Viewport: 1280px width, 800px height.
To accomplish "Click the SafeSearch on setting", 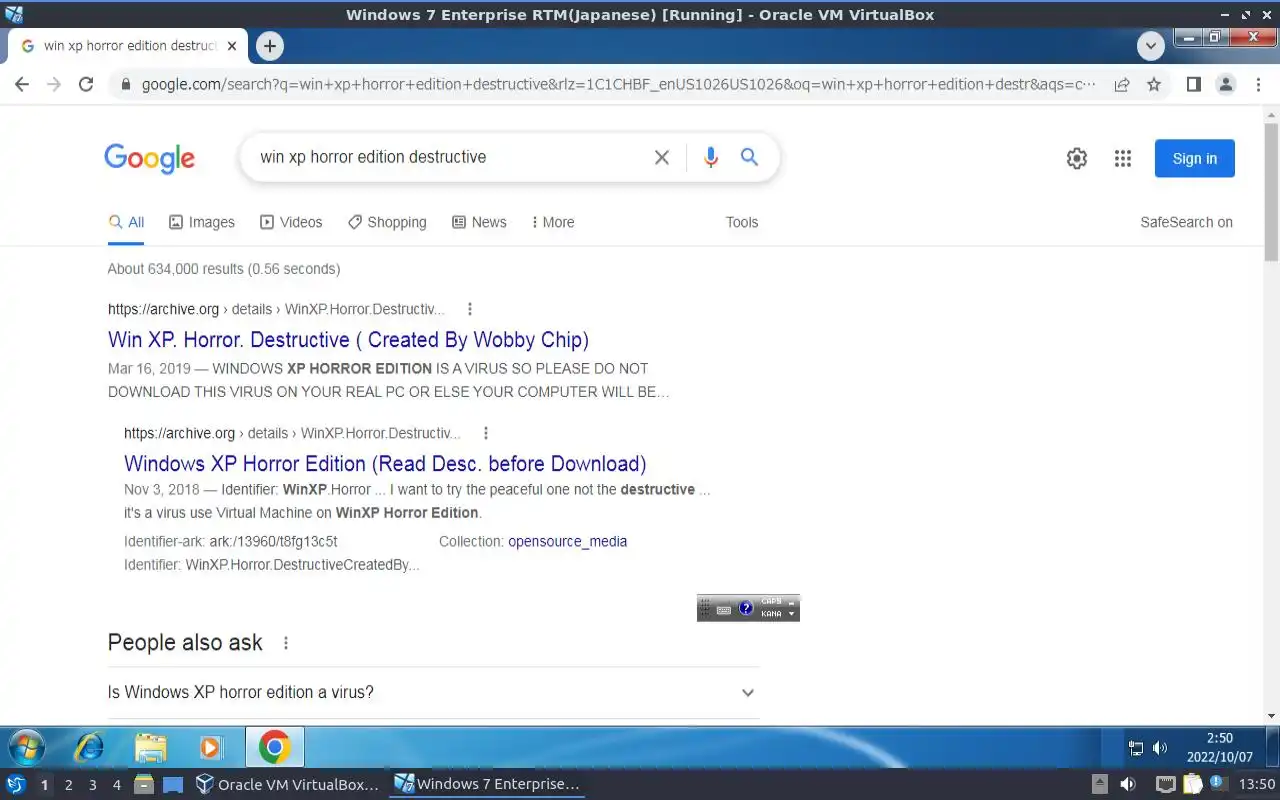I will coord(1186,222).
